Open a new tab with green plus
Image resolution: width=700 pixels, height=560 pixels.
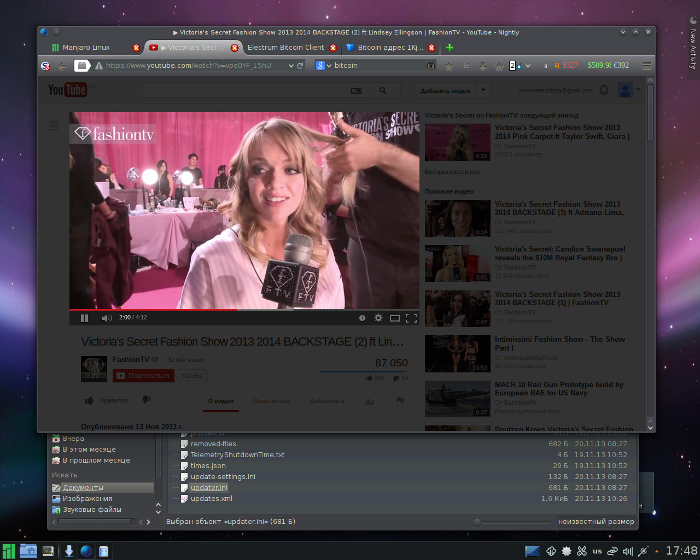tap(450, 47)
